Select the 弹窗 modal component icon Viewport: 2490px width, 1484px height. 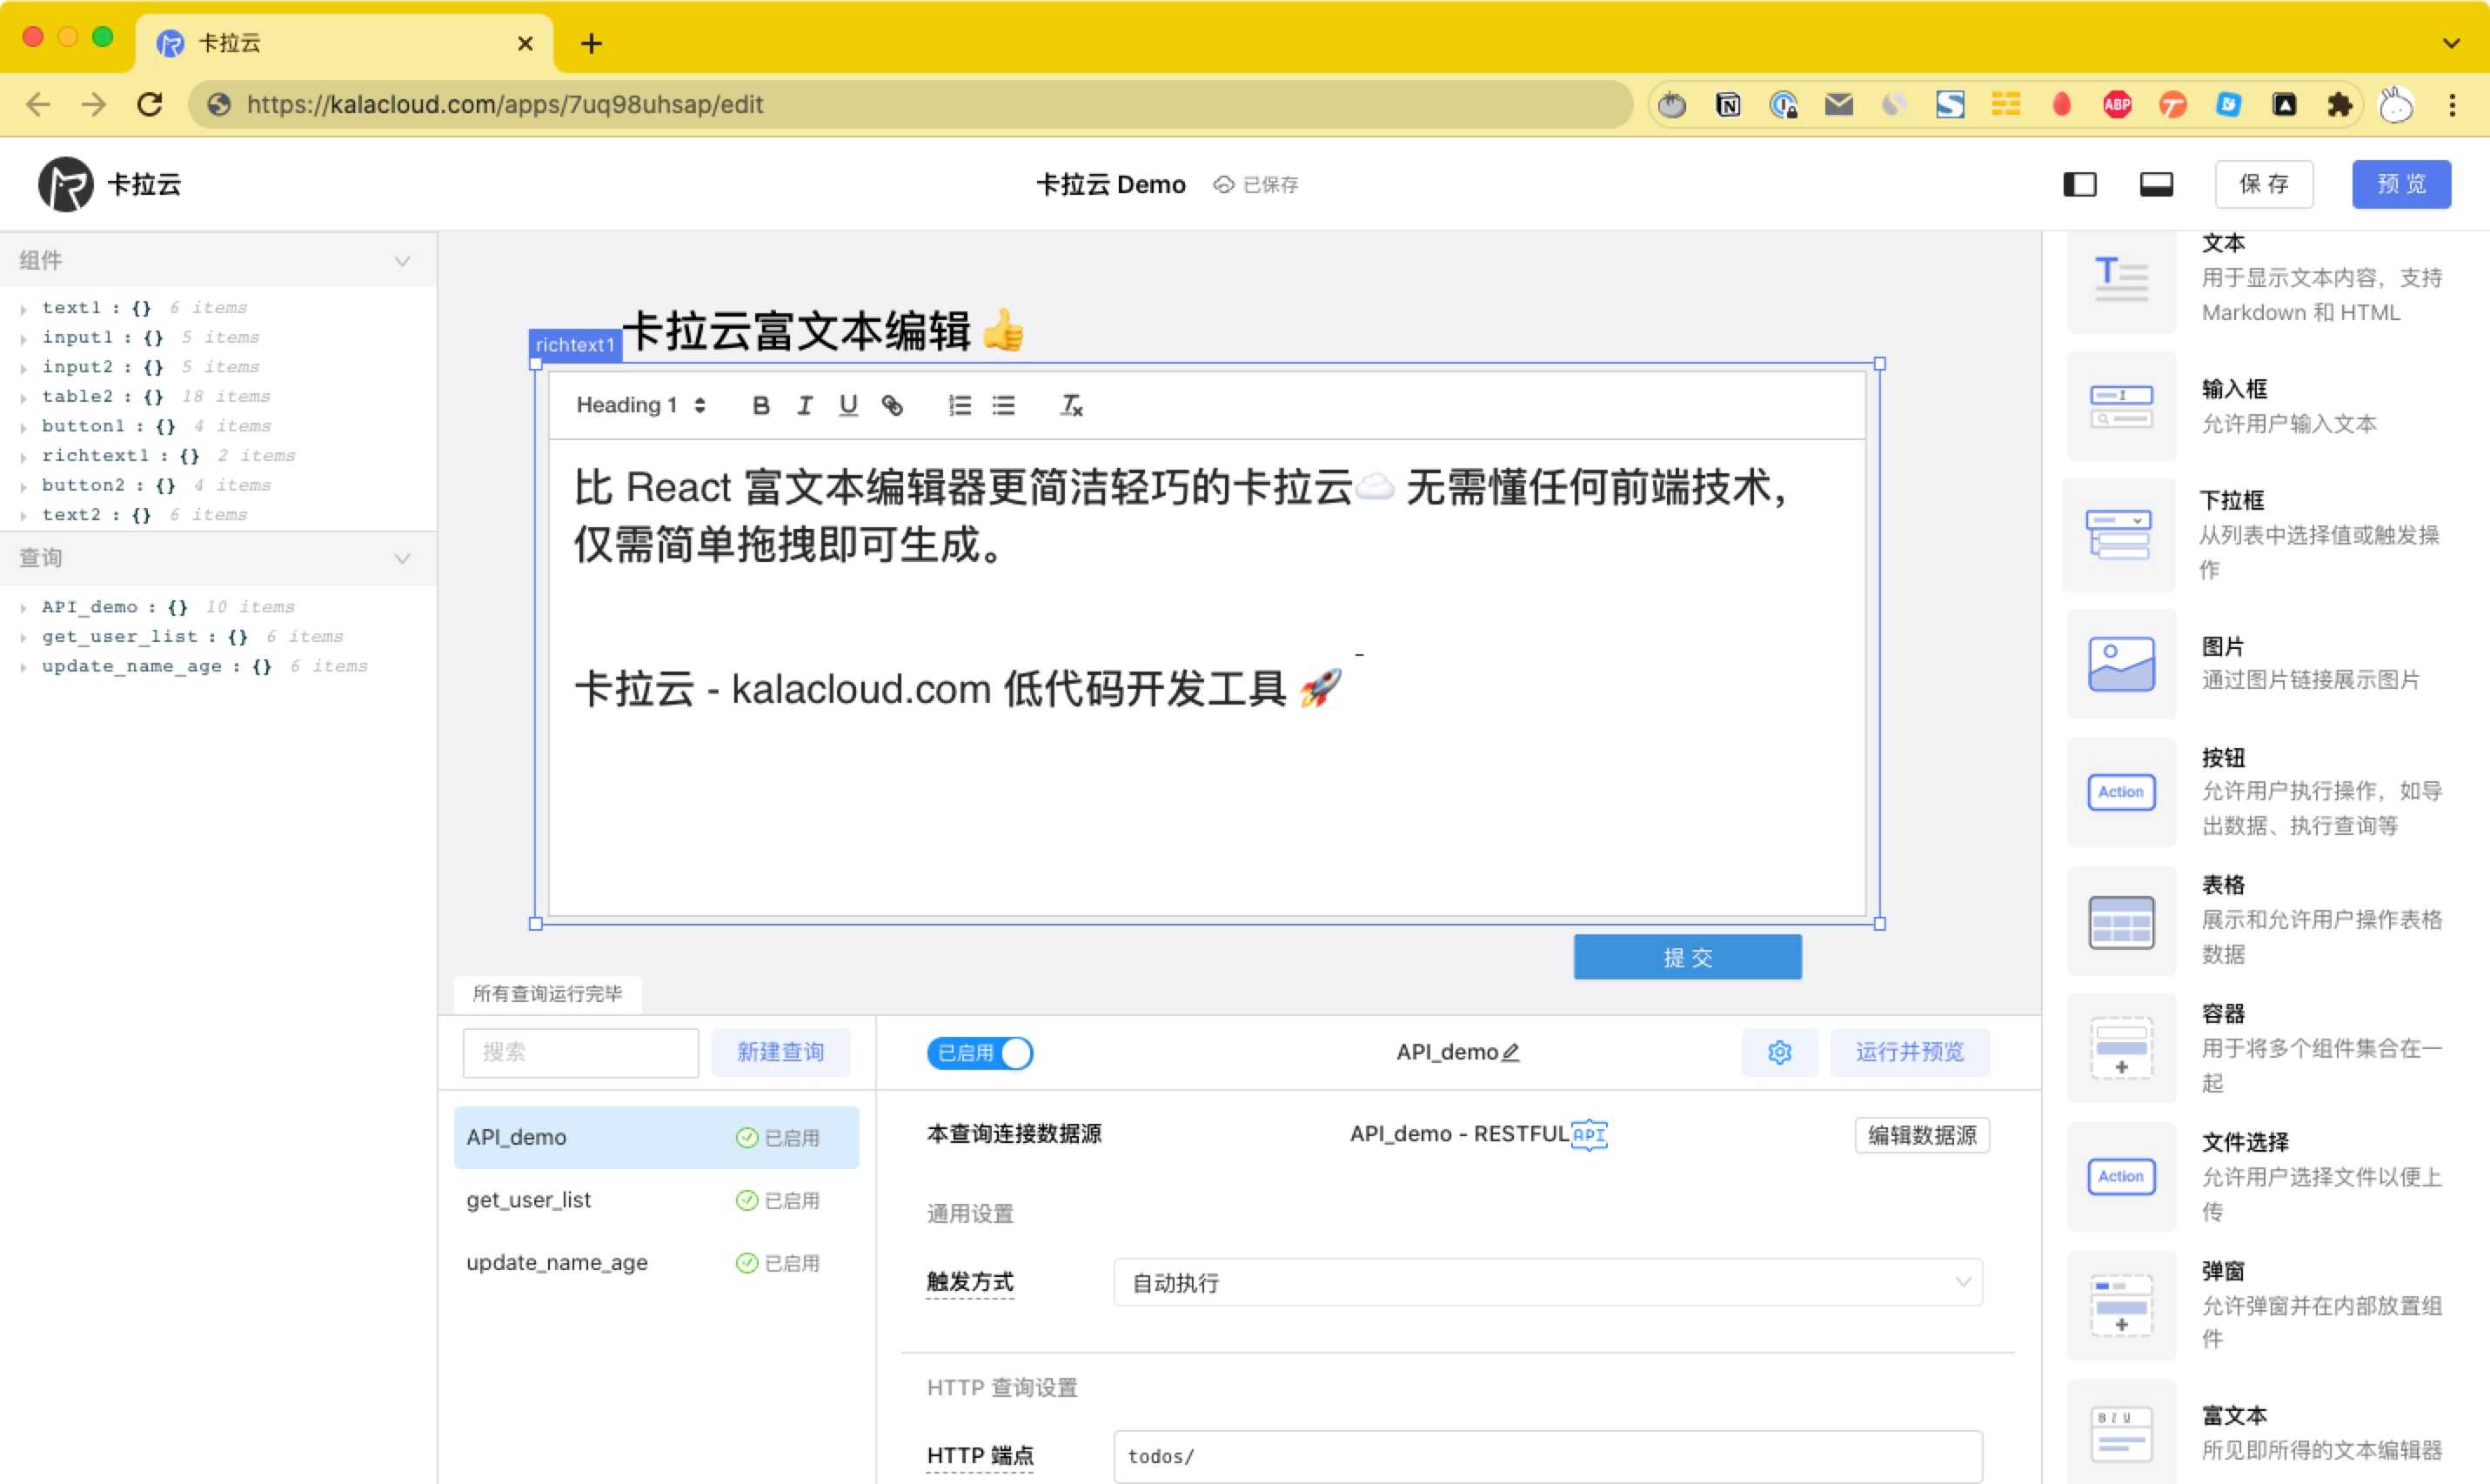pyautogui.click(x=2121, y=1305)
